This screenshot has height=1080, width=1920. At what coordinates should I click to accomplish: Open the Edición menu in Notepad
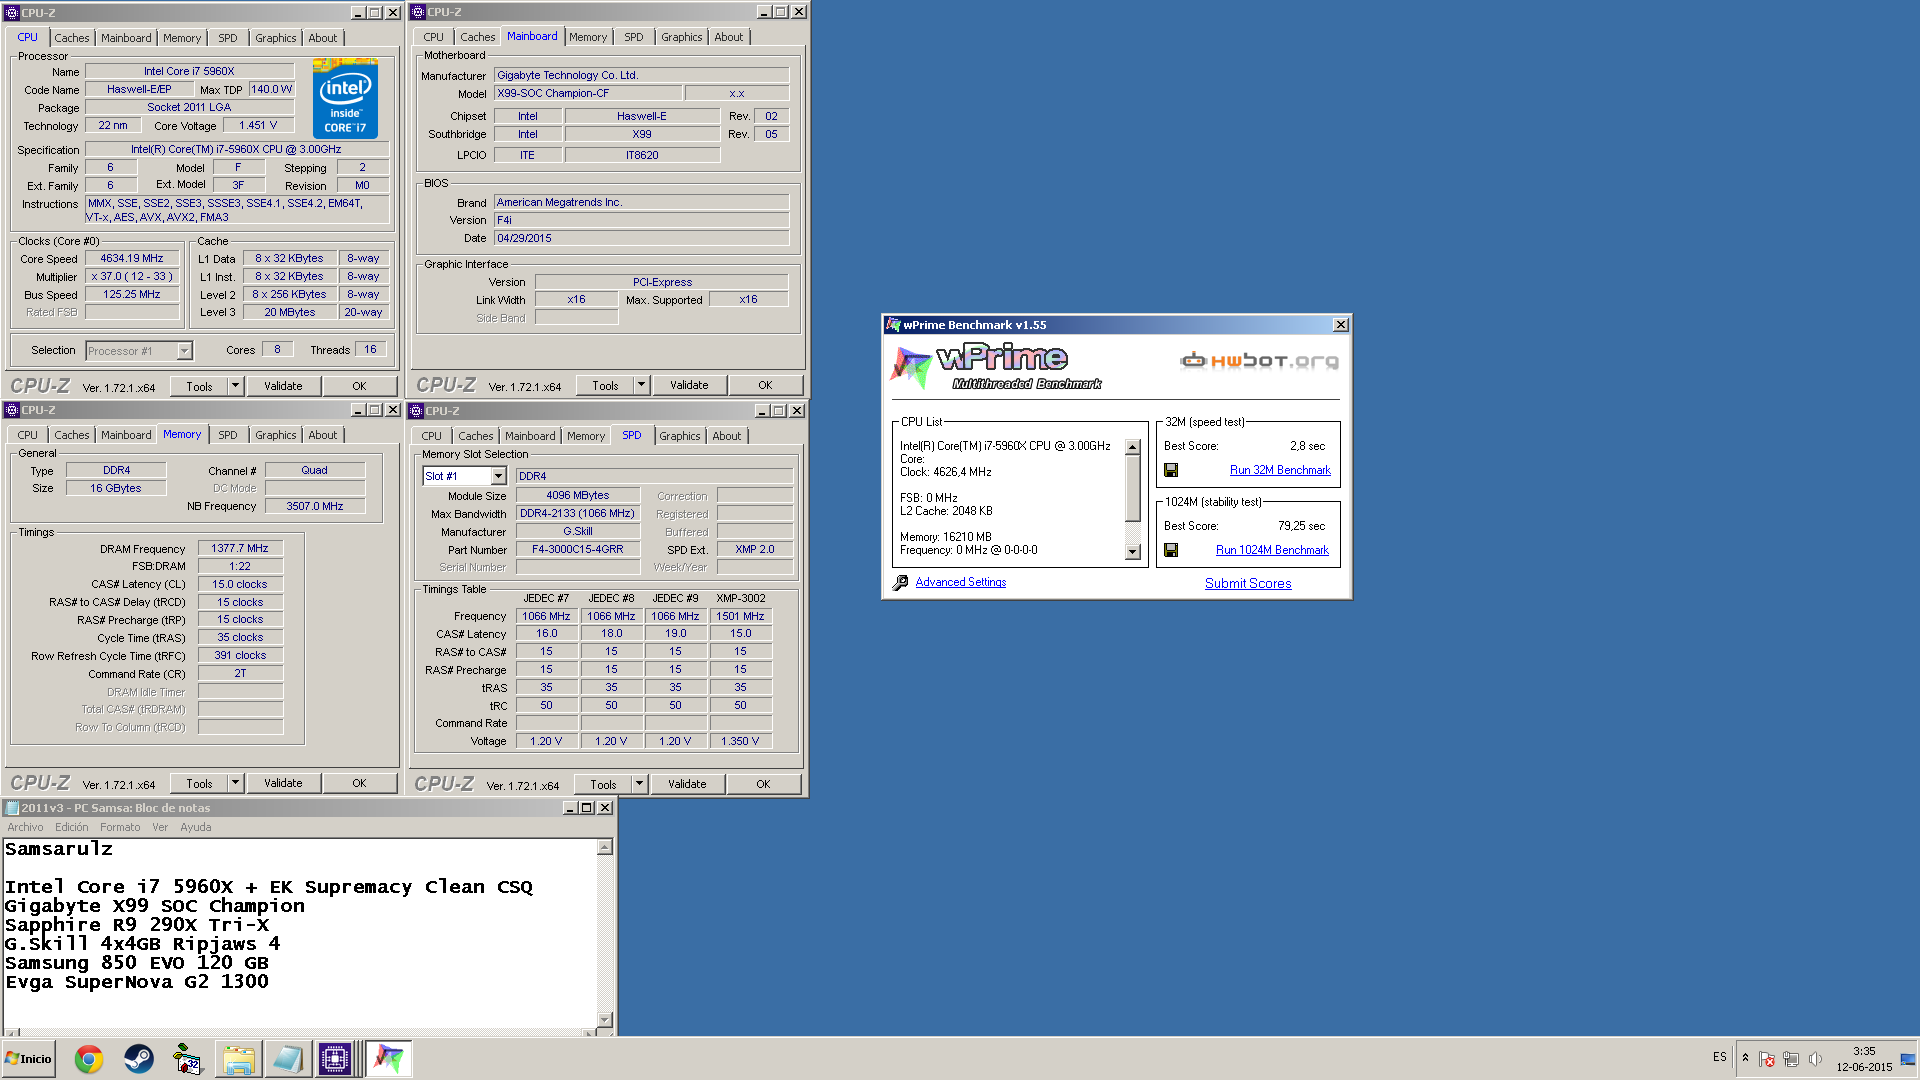pyautogui.click(x=72, y=827)
